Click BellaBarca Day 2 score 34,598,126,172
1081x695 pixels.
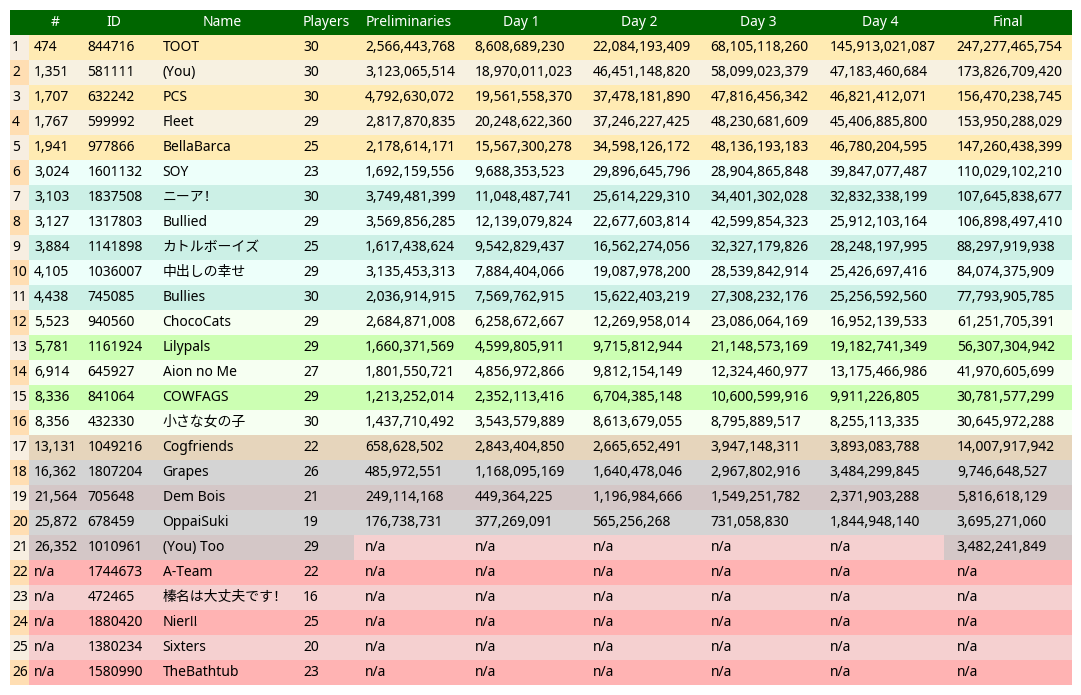tap(641, 146)
